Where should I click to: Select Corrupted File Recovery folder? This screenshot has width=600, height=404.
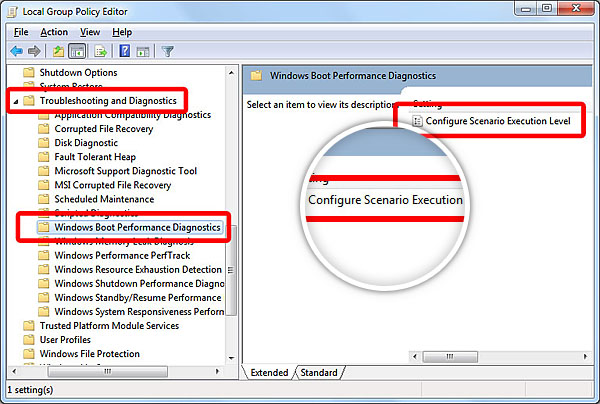point(104,129)
